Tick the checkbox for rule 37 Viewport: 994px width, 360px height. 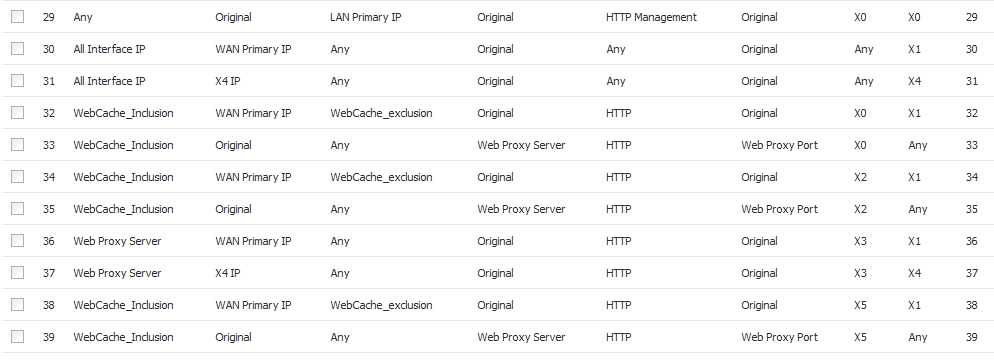18,273
